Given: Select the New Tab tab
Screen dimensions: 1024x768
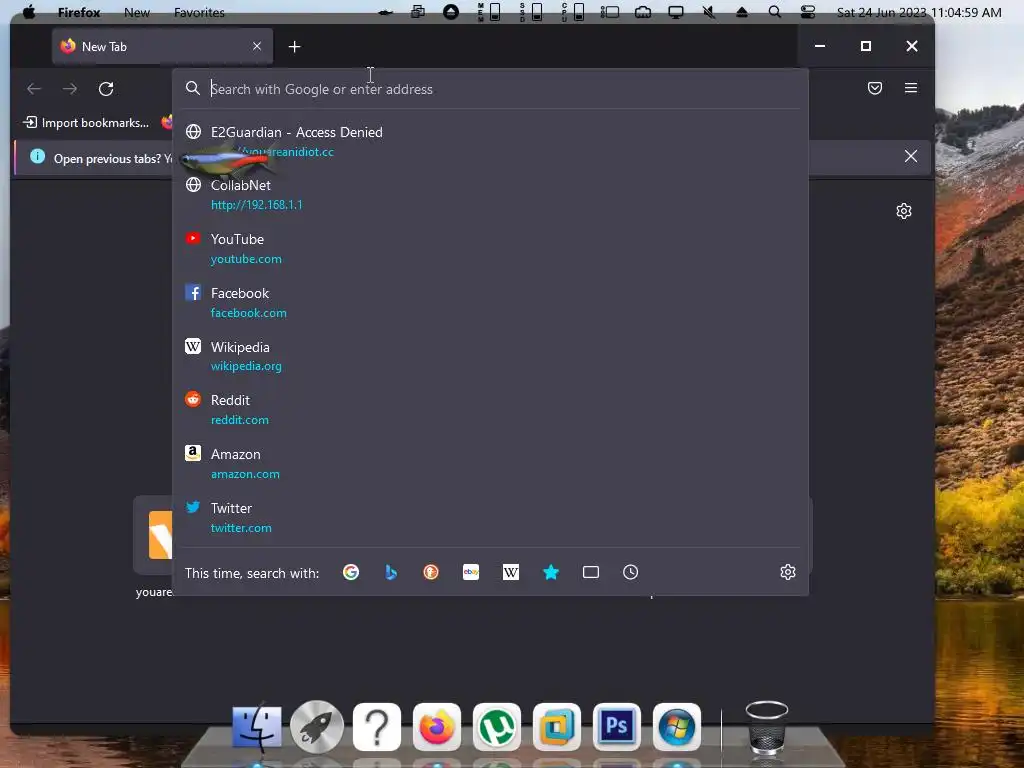Looking at the screenshot, I should click(x=162, y=46).
